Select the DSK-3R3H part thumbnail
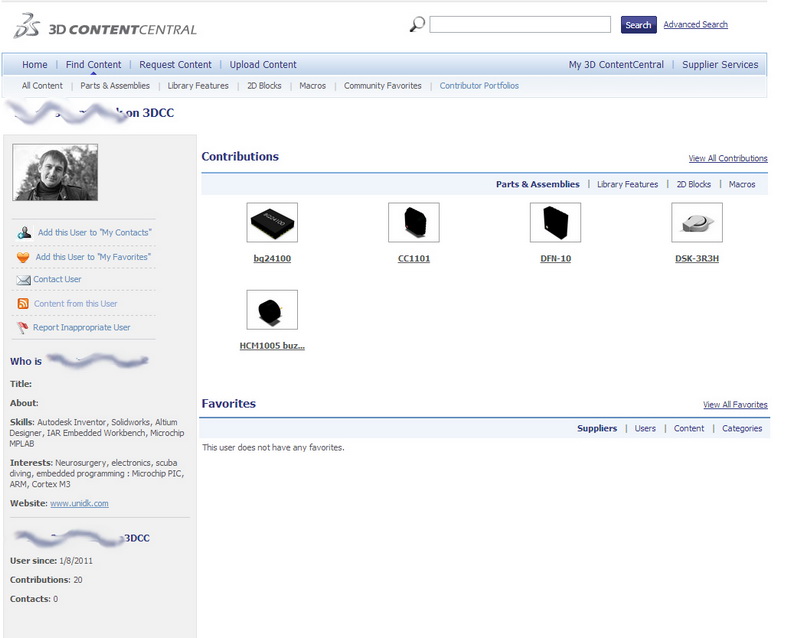 pyautogui.click(x=697, y=223)
